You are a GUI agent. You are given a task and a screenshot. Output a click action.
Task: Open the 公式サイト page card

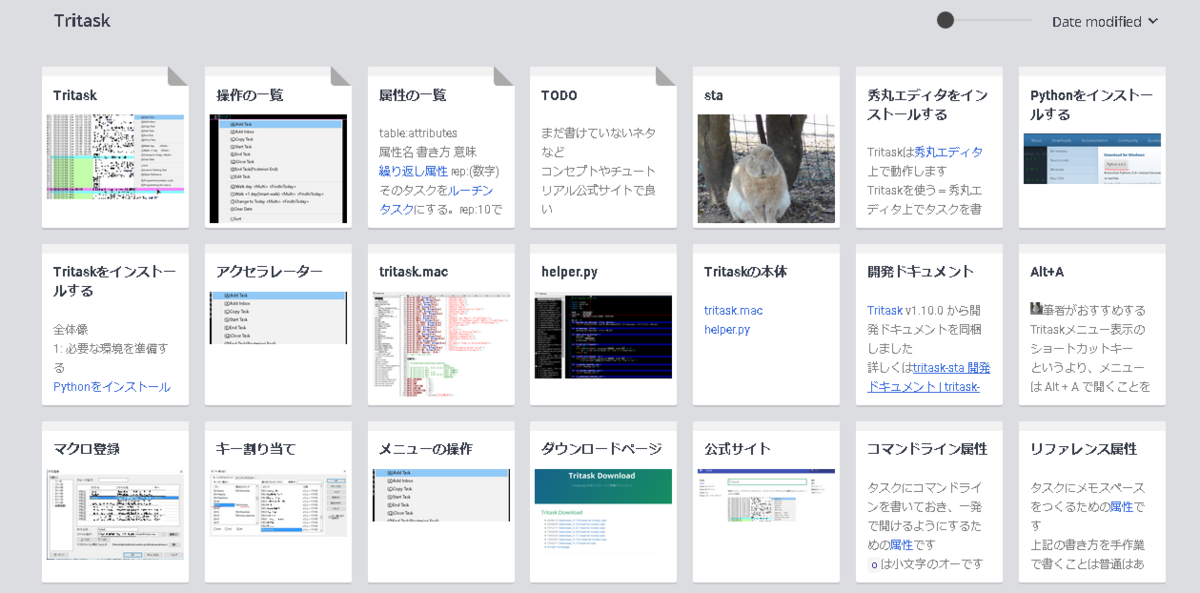coord(766,502)
